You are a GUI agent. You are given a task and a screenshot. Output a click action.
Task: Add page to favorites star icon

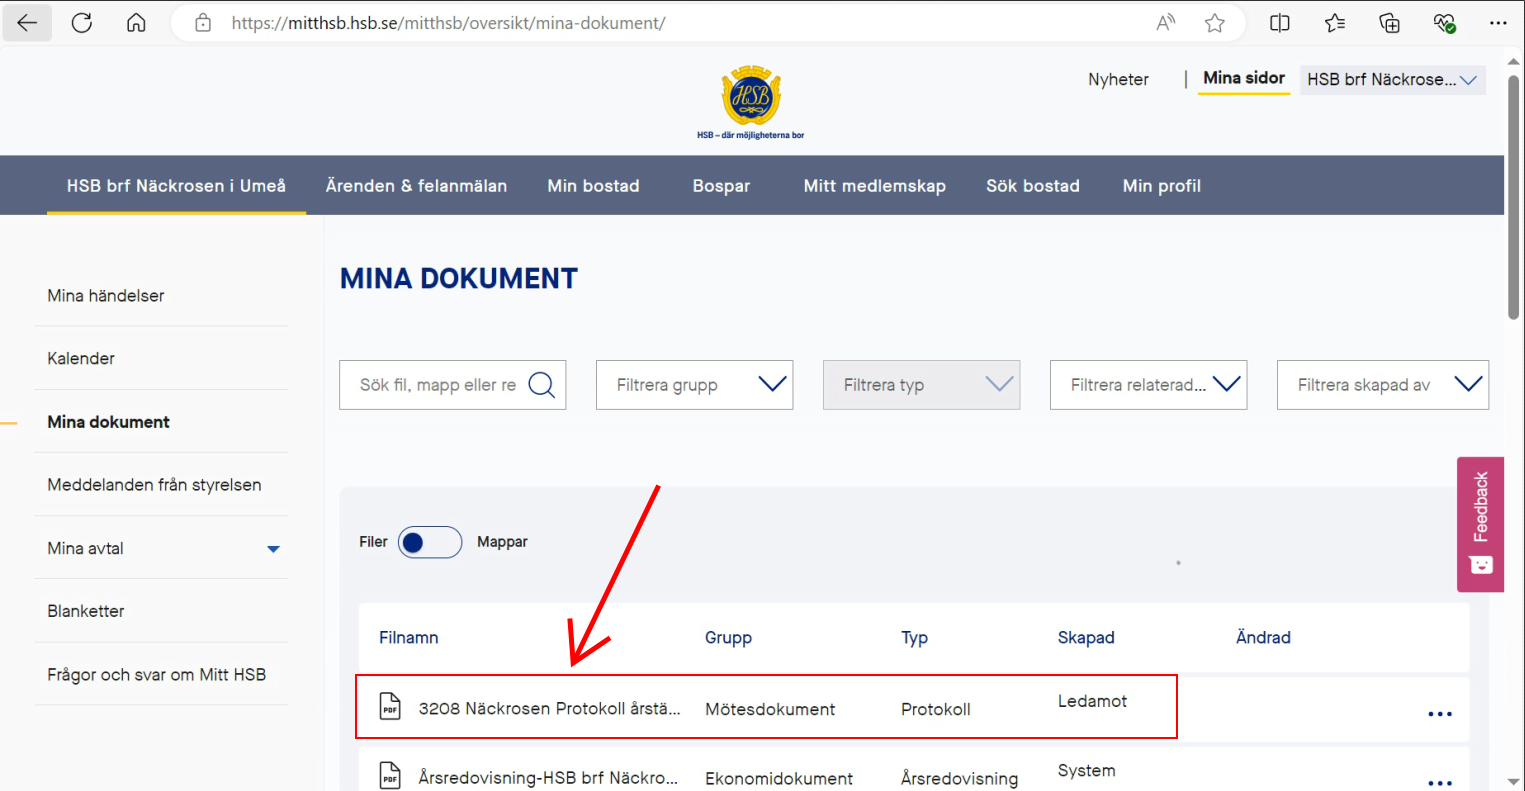[x=1214, y=23]
